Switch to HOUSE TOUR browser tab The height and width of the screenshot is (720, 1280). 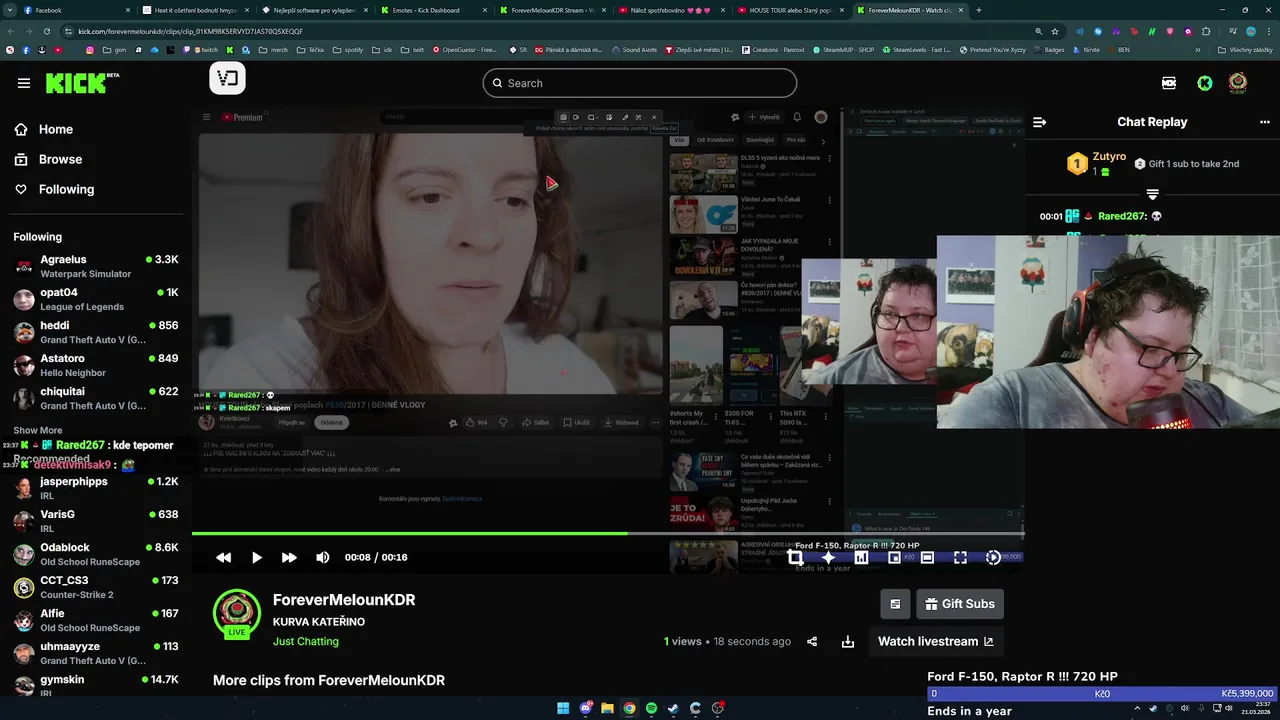tap(792, 10)
